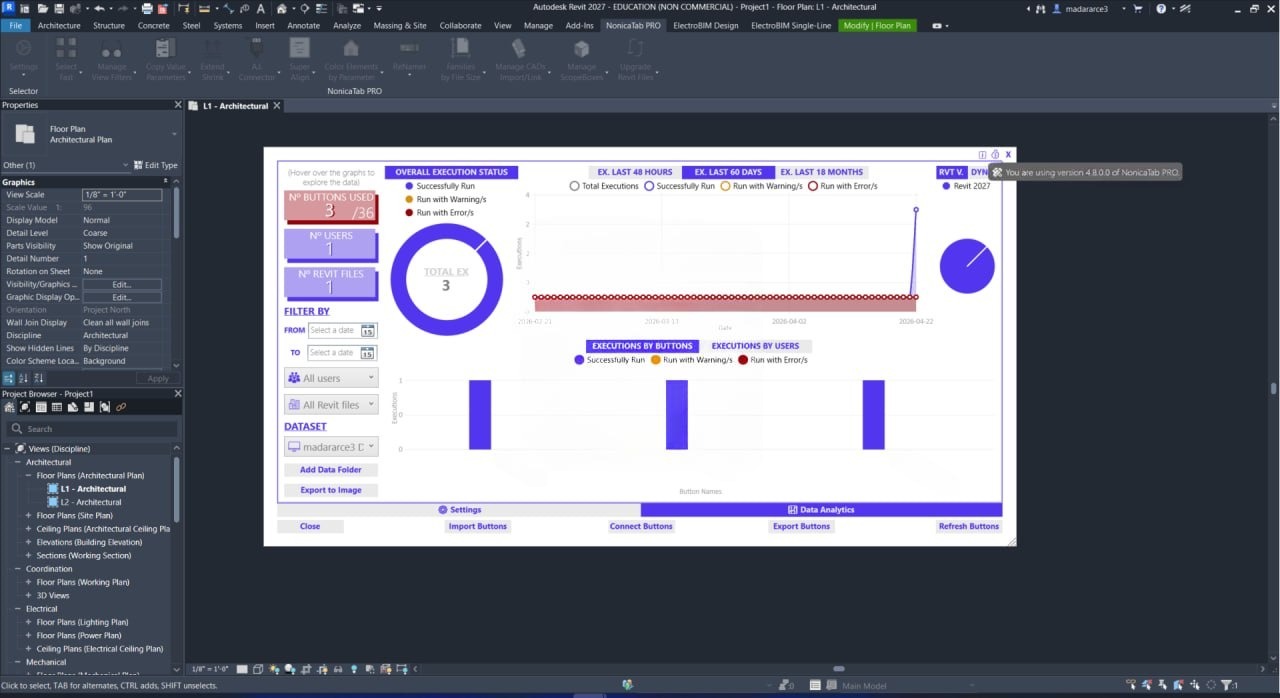
Task: Click the Undo arrow in quick access toolbar
Action: point(98,8)
